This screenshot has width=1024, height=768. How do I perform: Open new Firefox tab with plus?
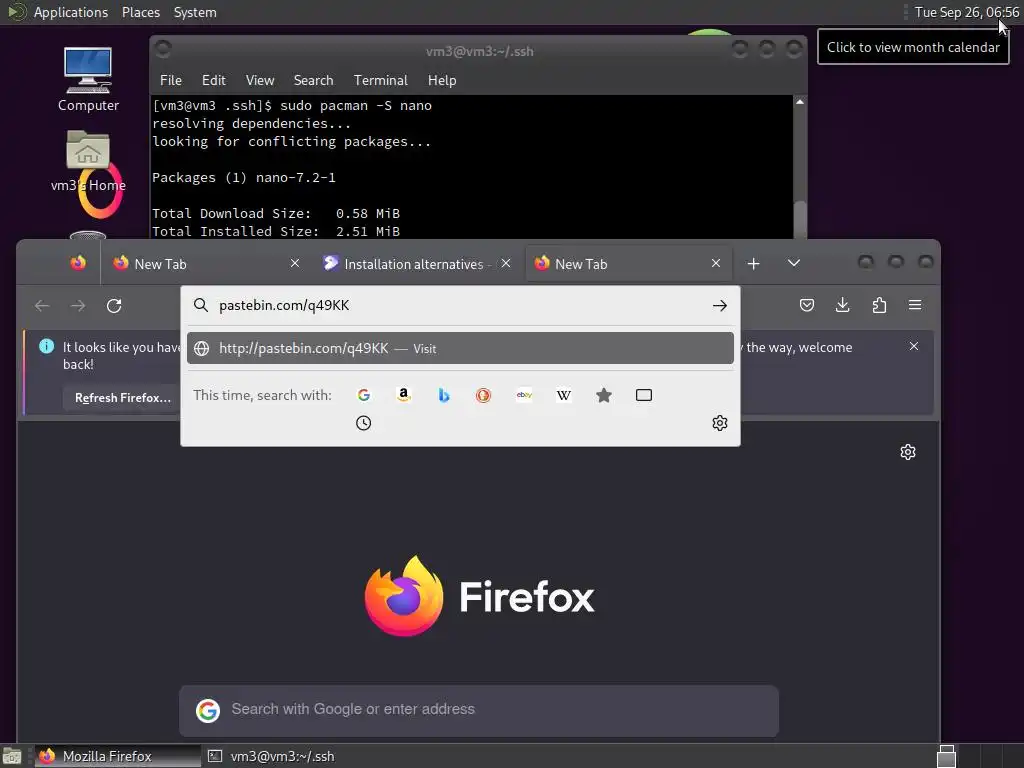(754, 263)
